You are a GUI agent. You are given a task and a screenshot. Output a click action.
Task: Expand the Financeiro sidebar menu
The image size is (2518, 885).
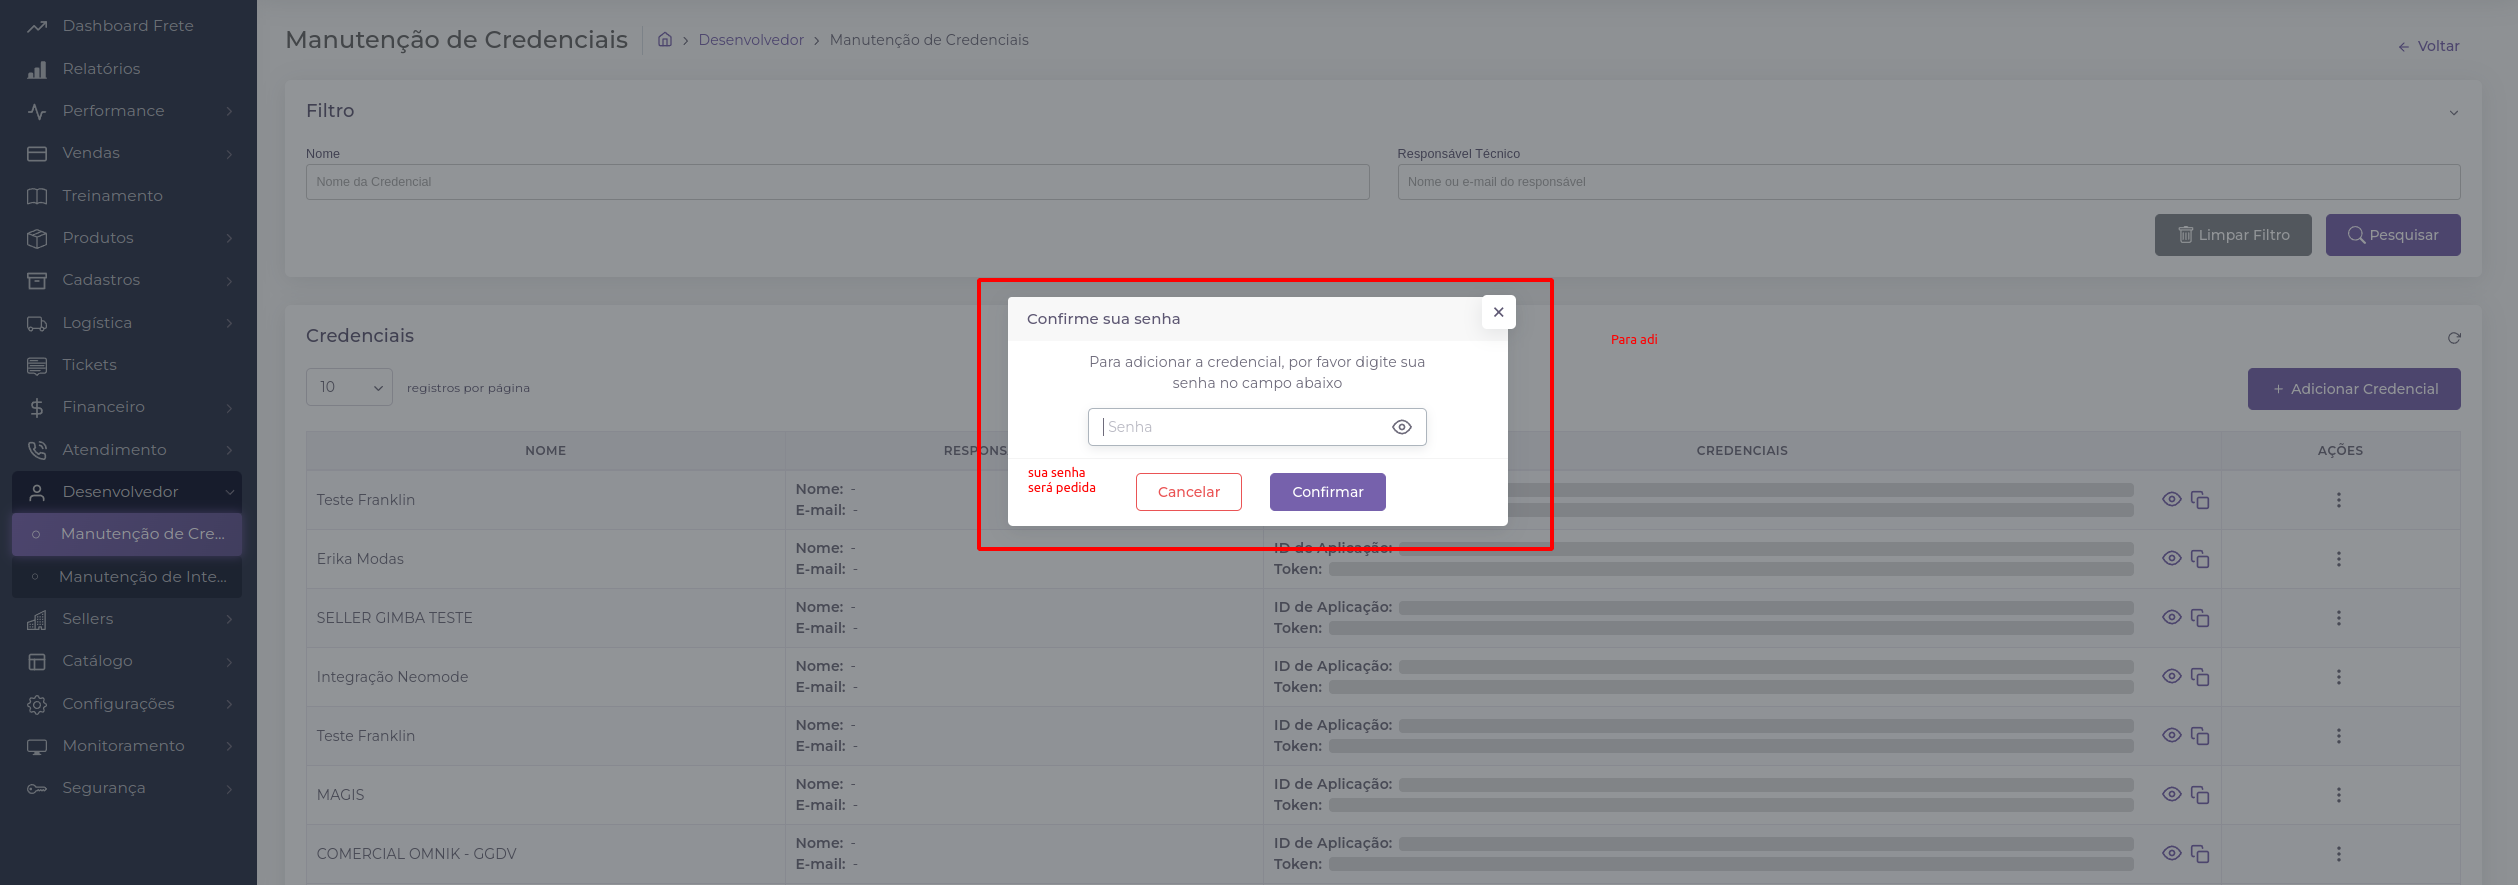click(104, 407)
